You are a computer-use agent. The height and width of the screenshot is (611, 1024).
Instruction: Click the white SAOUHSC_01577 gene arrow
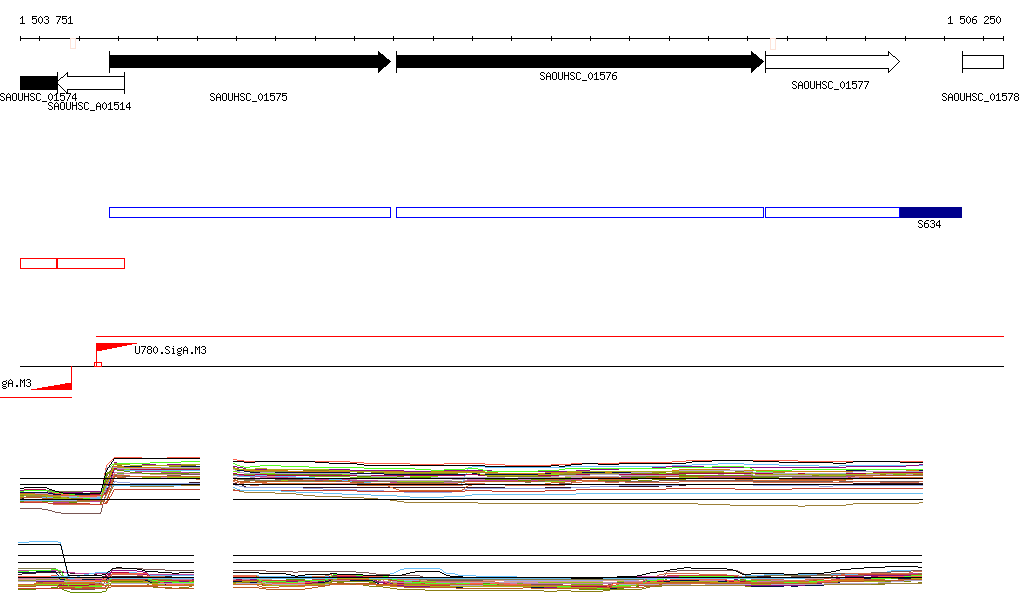click(831, 62)
